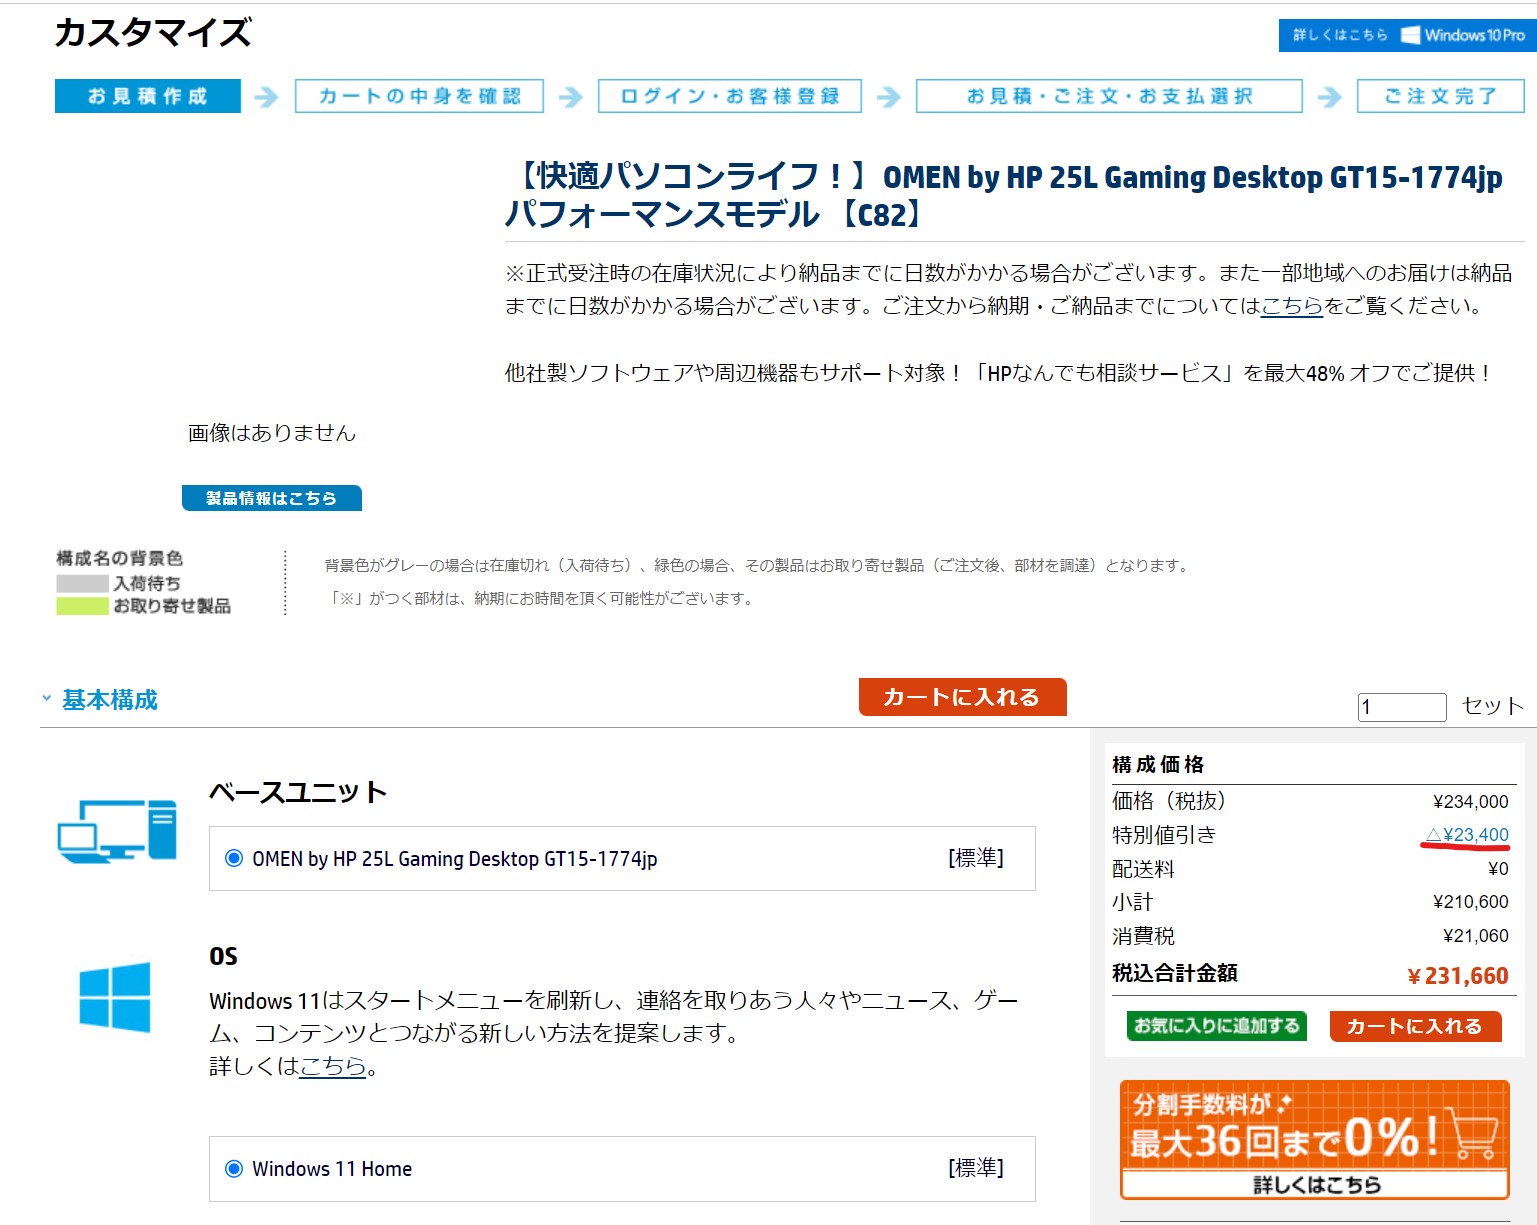1537x1225 pixels.
Task: Click the ベースユニット heading
Action: tap(298, 792)
